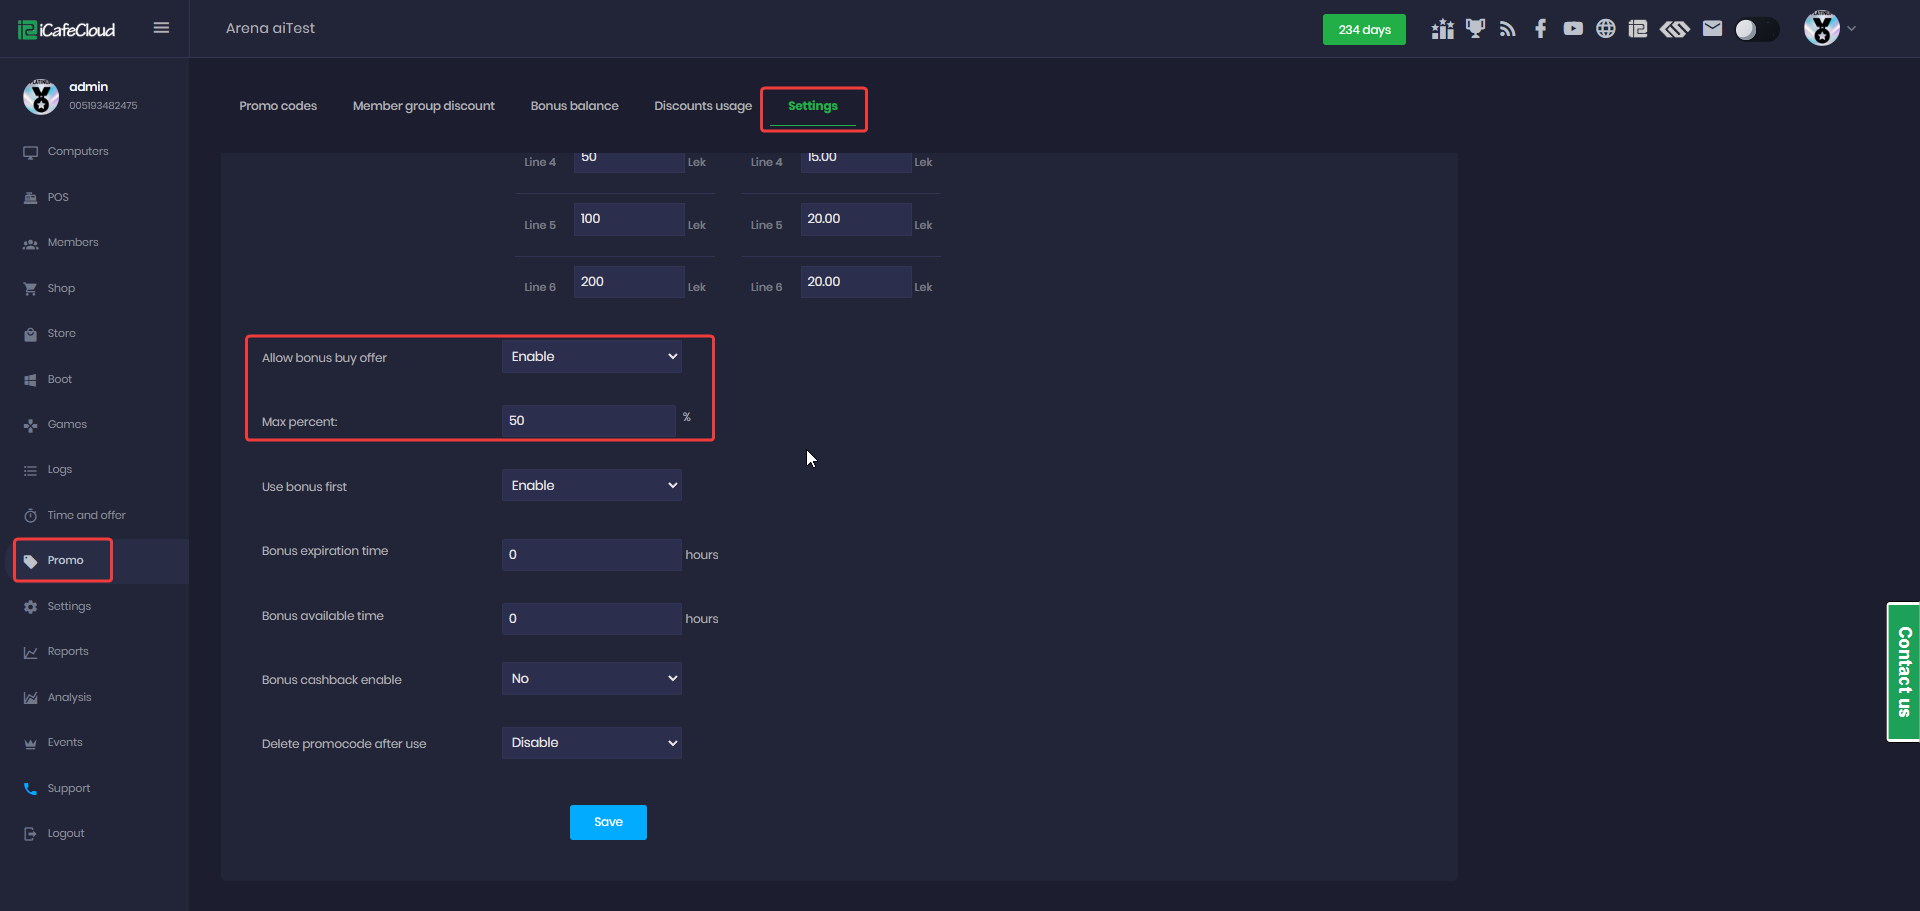This screenshot has width=1920, height=911.
Task: Expand Delete promocode after use dropdown
Action: (591, 743)
